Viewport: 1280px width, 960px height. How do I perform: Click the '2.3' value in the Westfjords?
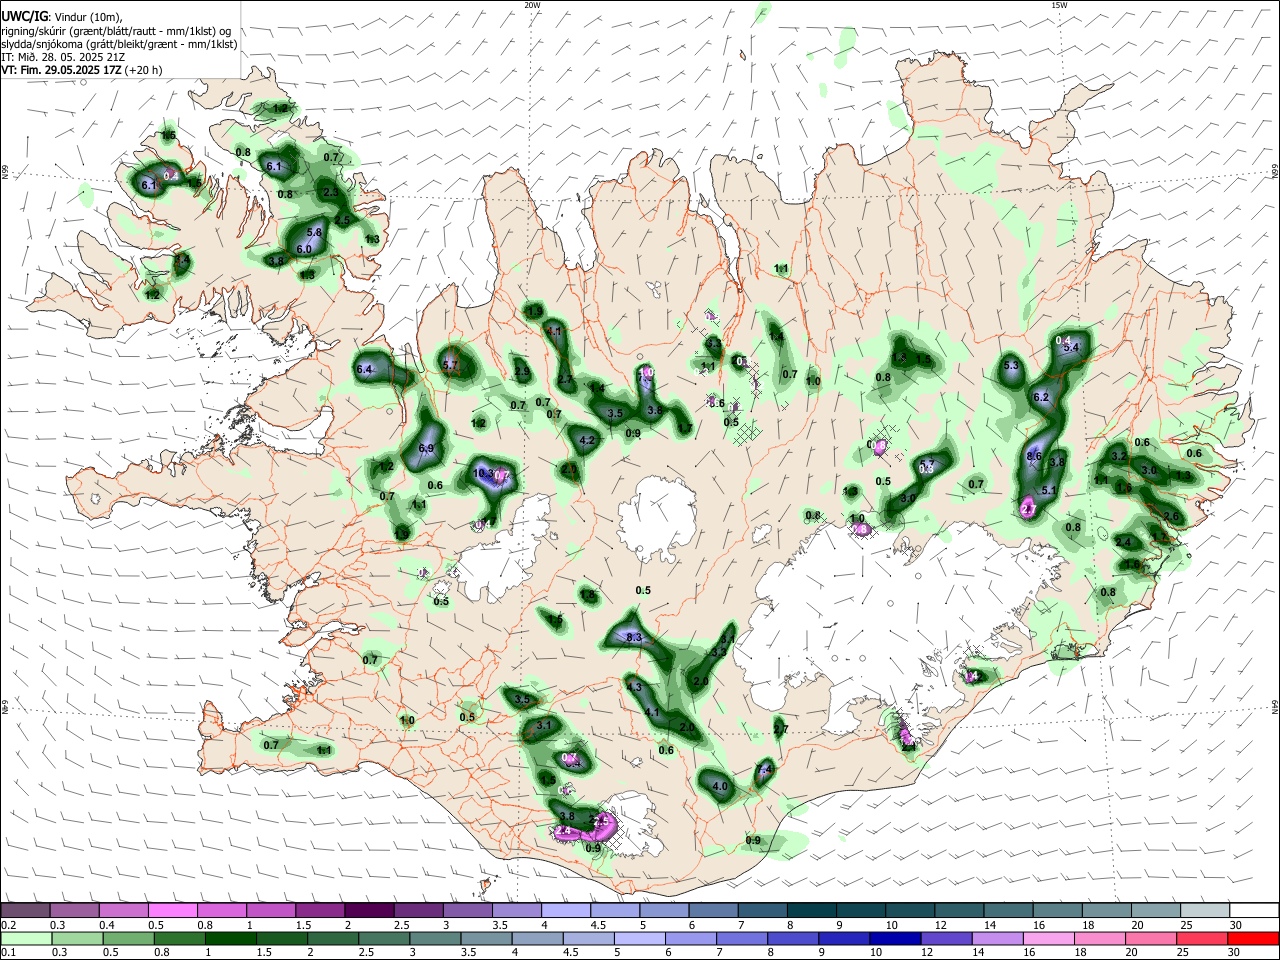332,192
